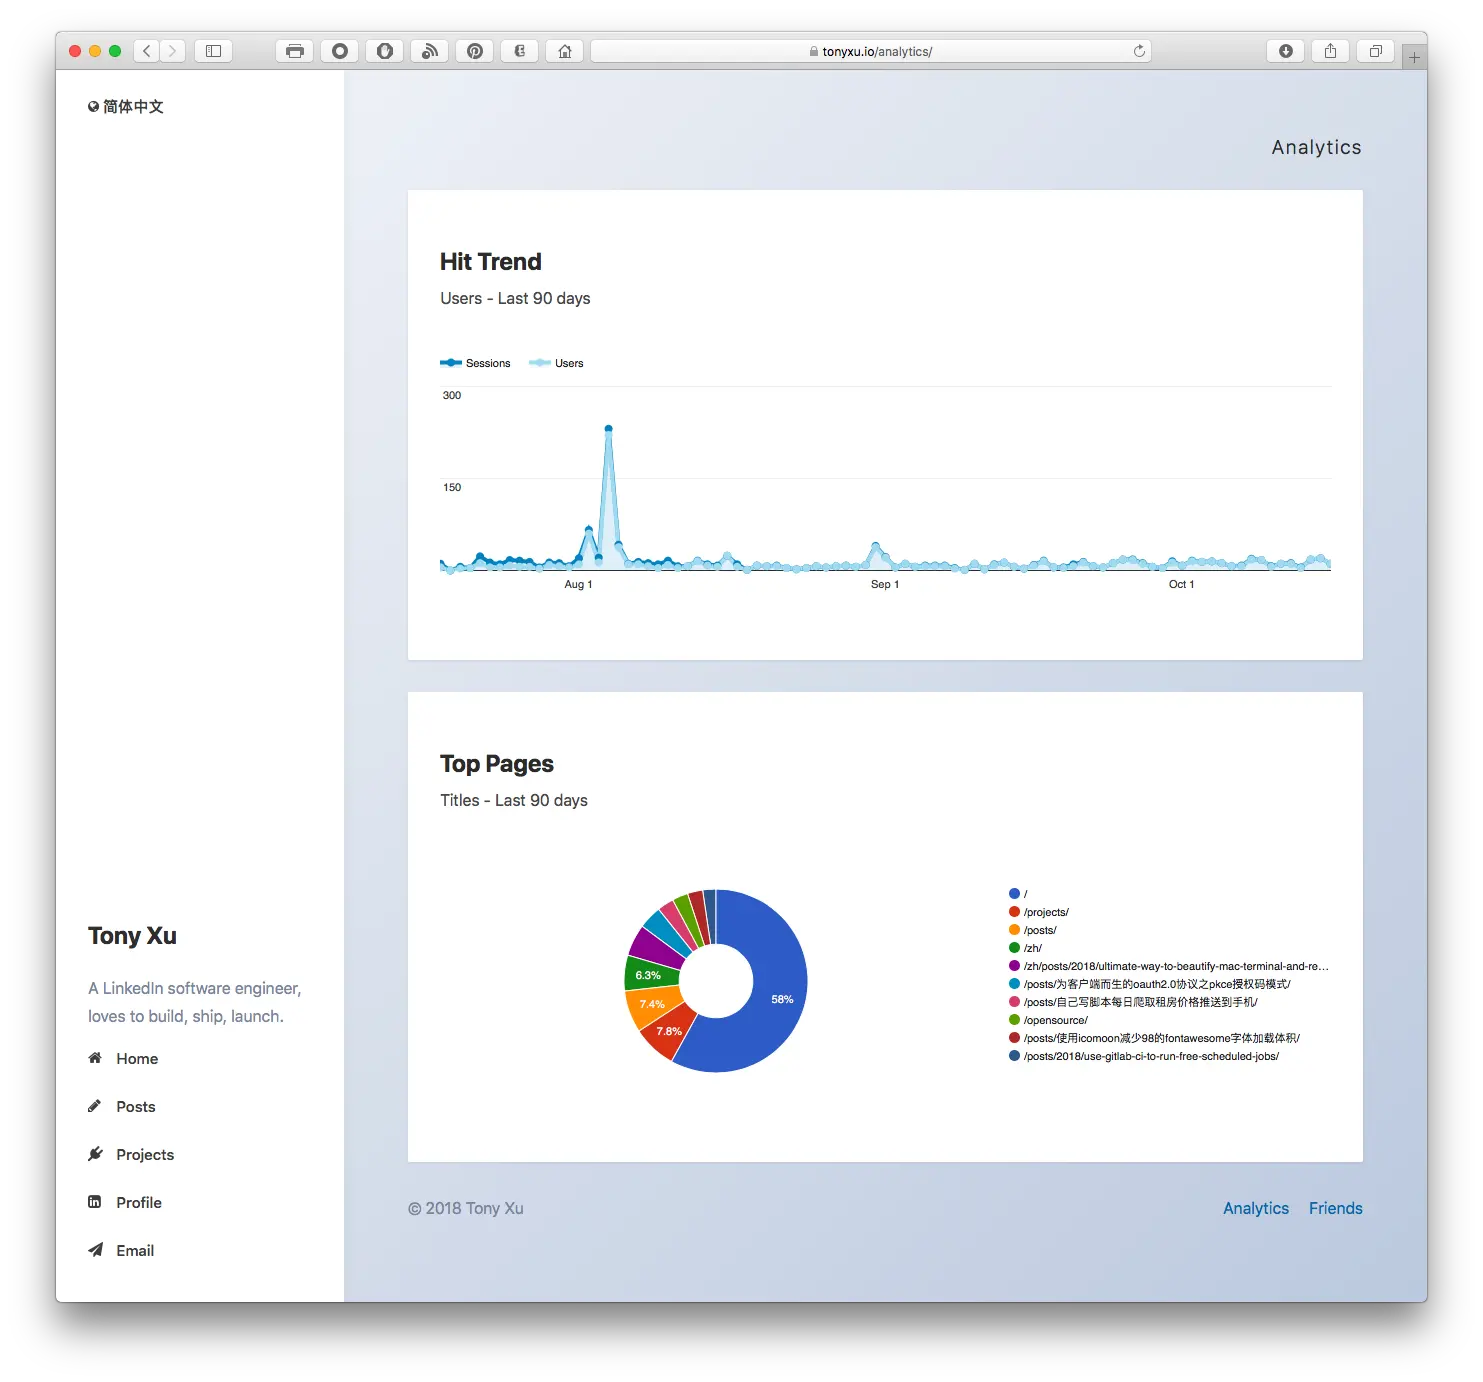
Task: Open the Downloads panel in Safari
Action: tap(1285, 50)
